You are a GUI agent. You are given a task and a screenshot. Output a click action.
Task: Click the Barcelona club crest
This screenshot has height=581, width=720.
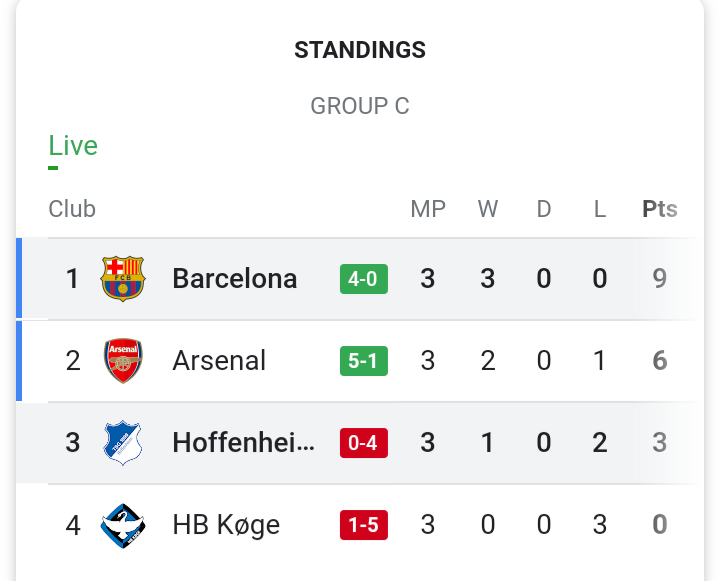click(123, 279)
